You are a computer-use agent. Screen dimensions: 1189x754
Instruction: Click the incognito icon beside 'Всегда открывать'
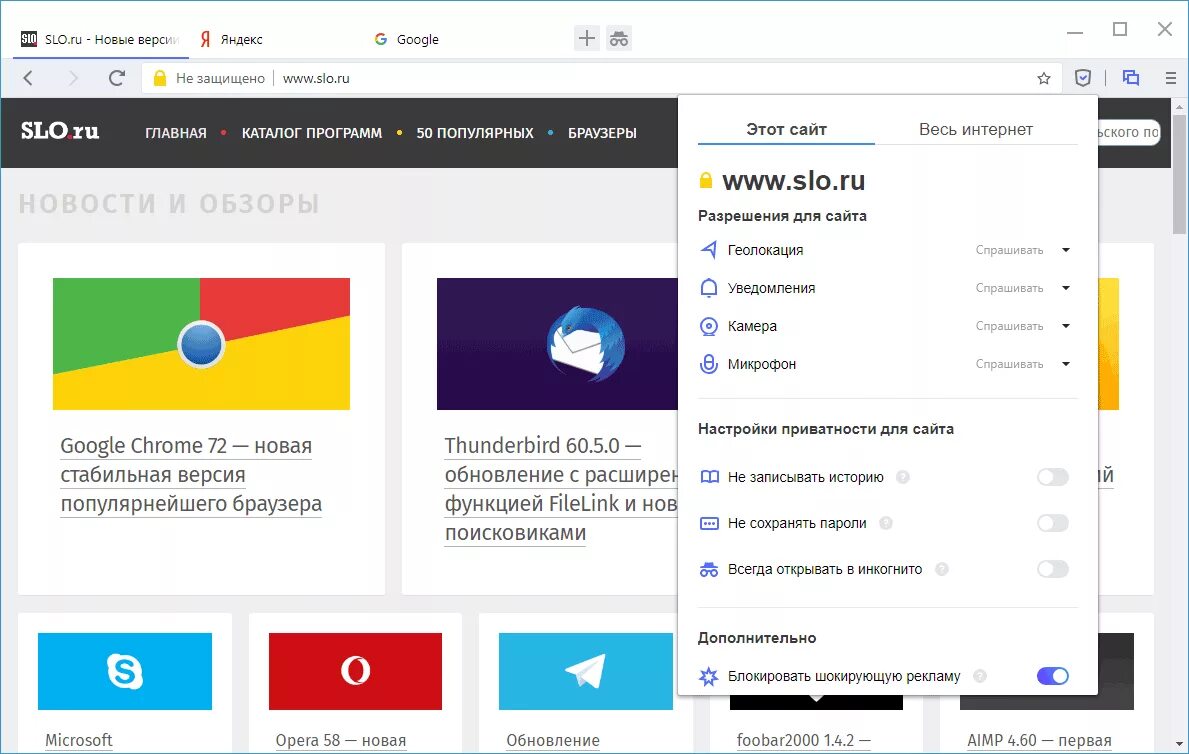click(x=709, y=569)
